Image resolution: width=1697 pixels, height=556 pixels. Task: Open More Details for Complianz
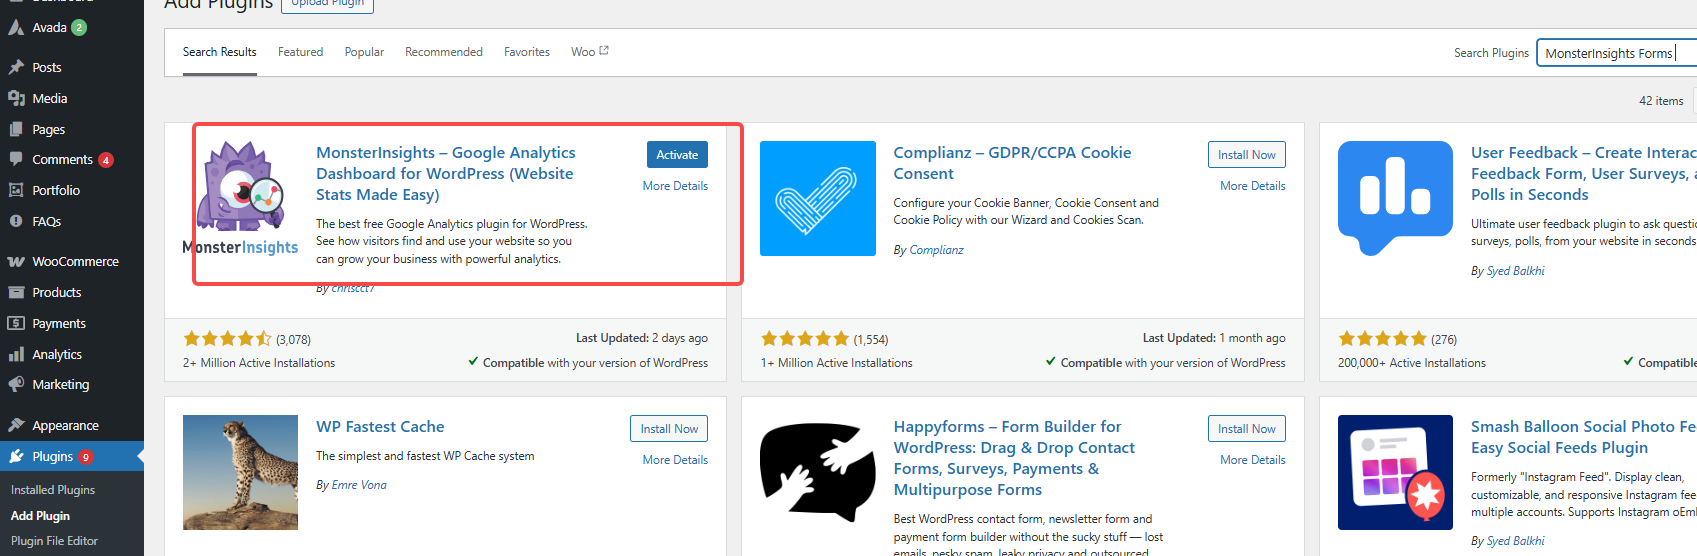point(1252,186)
